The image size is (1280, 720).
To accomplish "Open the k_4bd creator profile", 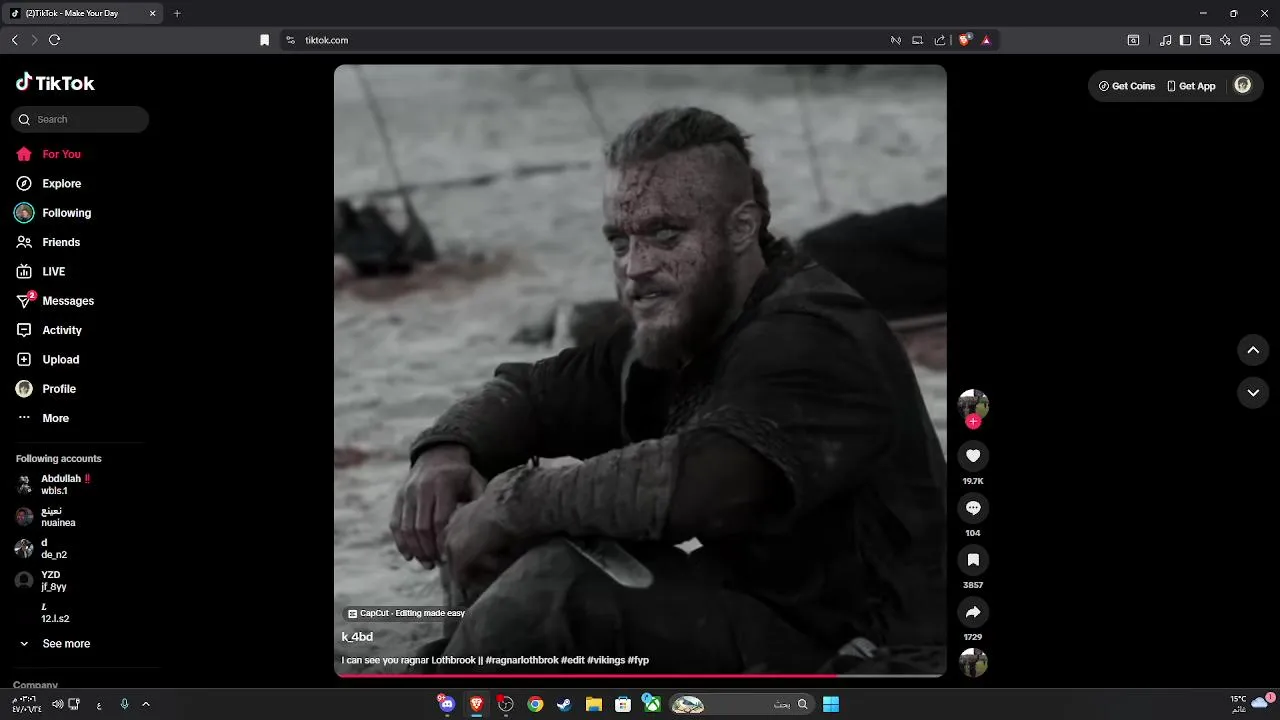I will (357, 637).
